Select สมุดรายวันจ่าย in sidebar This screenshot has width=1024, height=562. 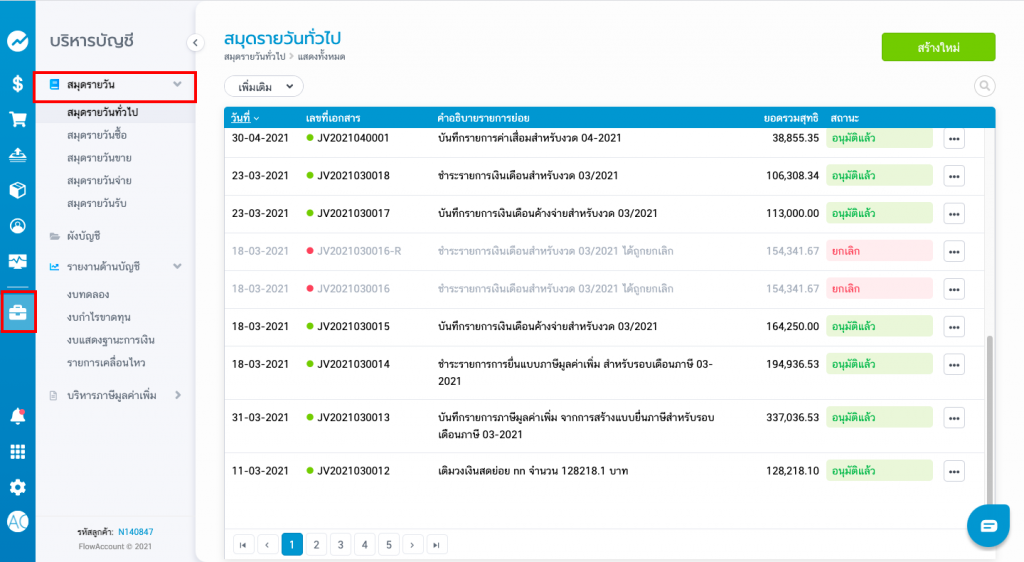click(99, 181)
